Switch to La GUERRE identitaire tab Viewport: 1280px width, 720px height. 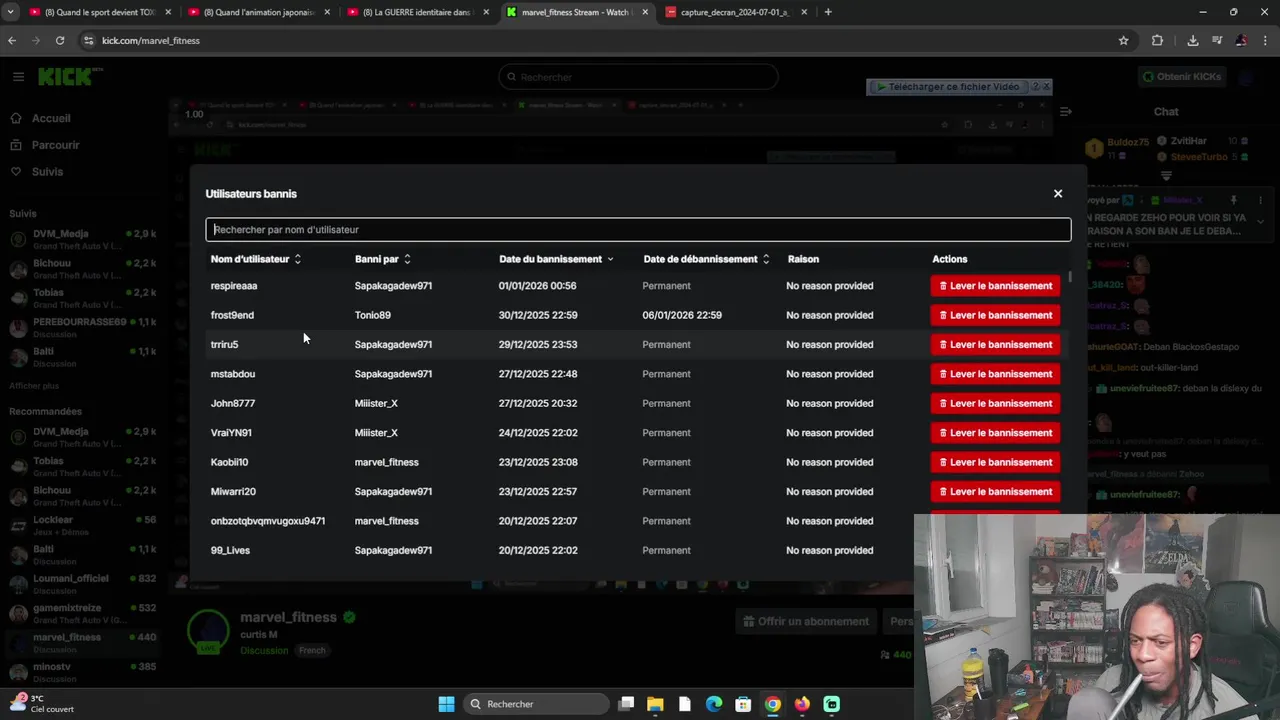click(x=417, y=12)
